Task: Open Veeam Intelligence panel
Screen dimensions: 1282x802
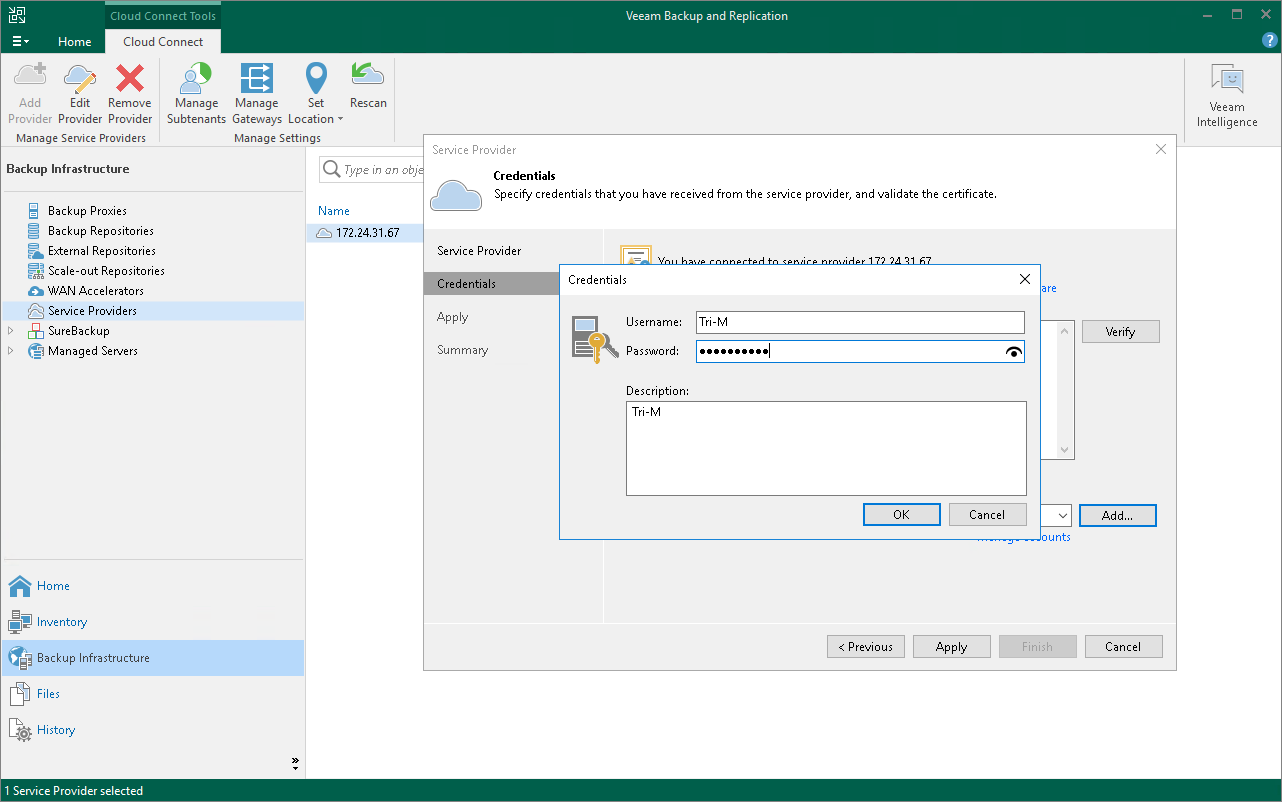Action: 1227,97
